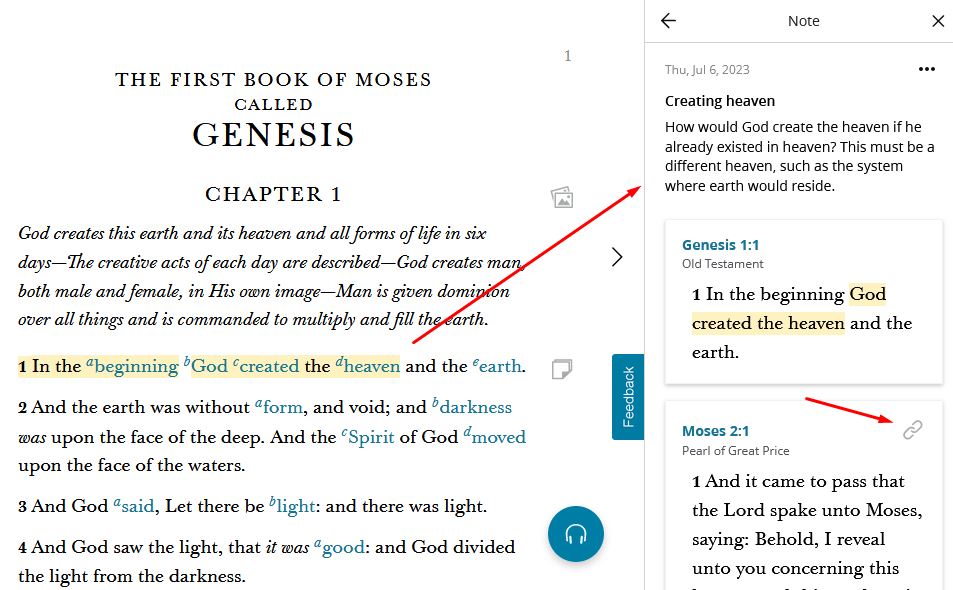This screenshot has width=953, height=590.
Task: Open the "darkness" footnote in verse 2
Action: coord(475,408)
